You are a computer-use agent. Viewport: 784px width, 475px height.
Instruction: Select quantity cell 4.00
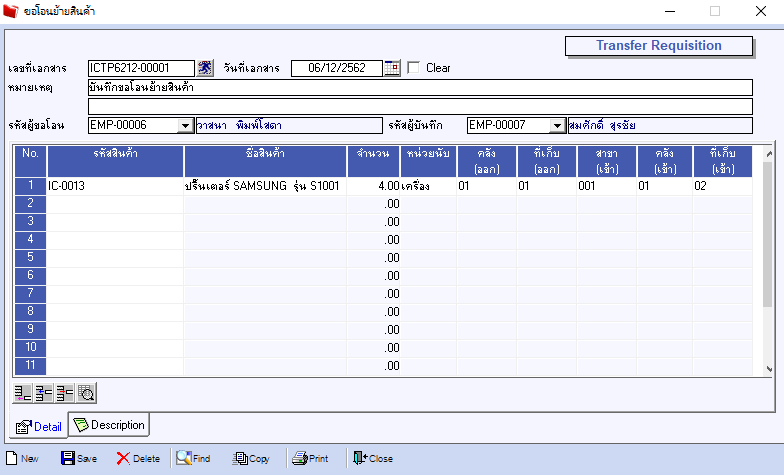click(373, 186)
